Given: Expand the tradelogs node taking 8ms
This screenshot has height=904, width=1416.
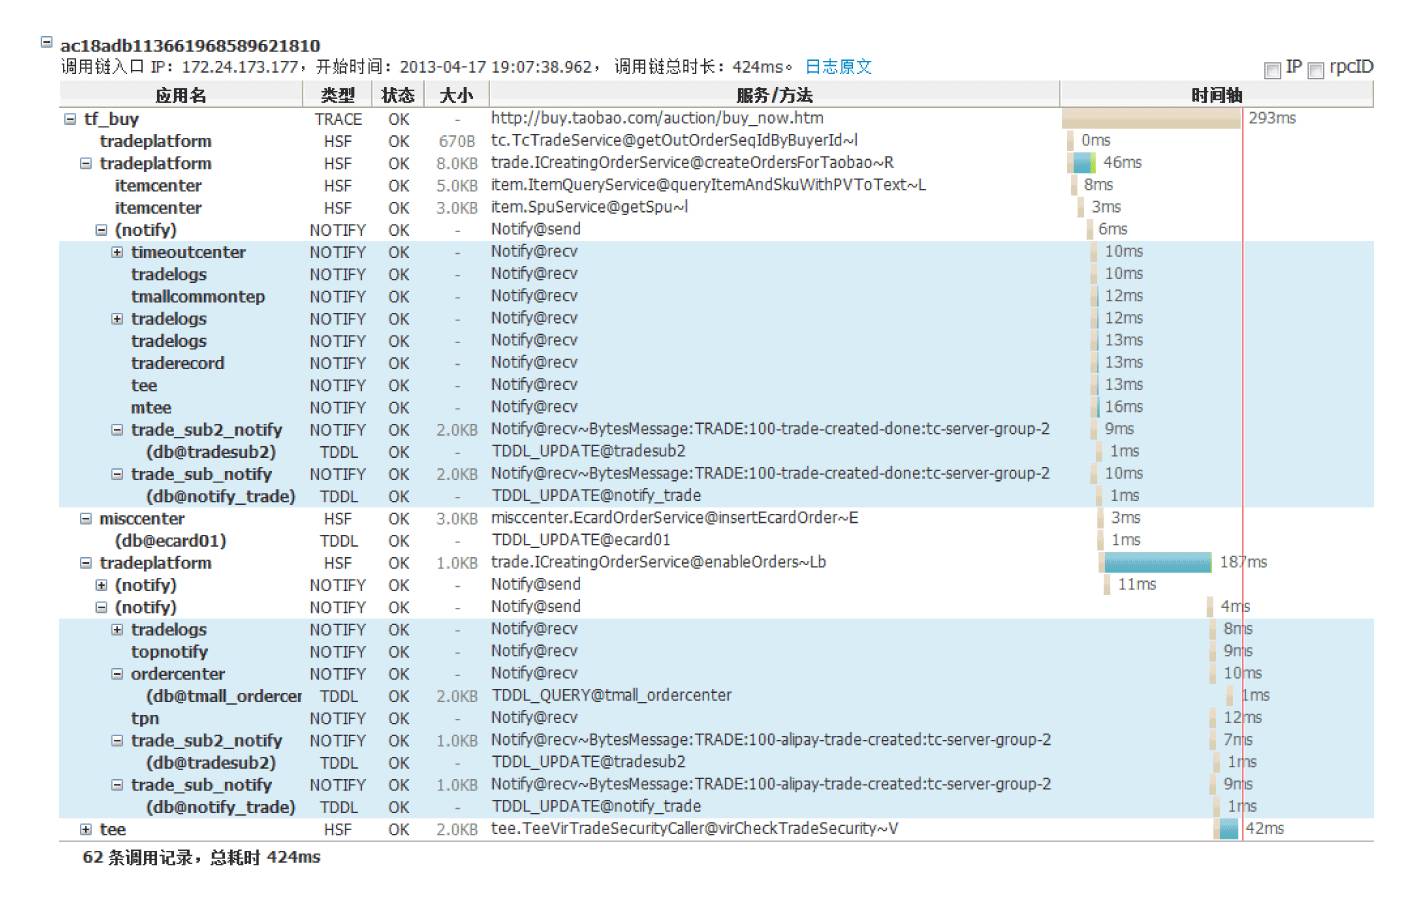Looking at the screenshot, I should click(x=117, y=630).
